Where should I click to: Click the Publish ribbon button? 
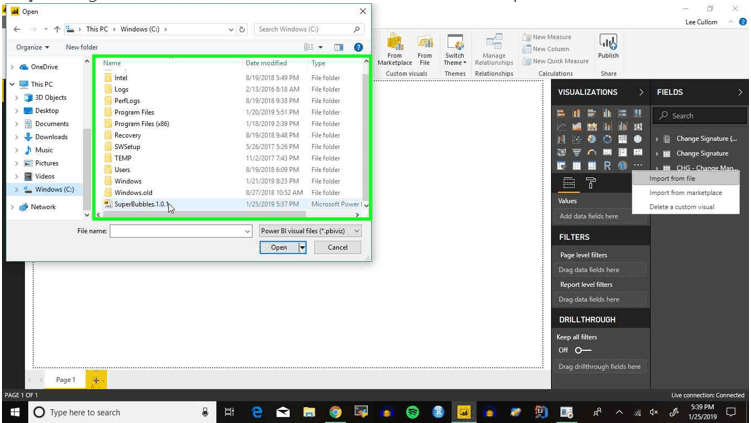[x=608, y=46]
